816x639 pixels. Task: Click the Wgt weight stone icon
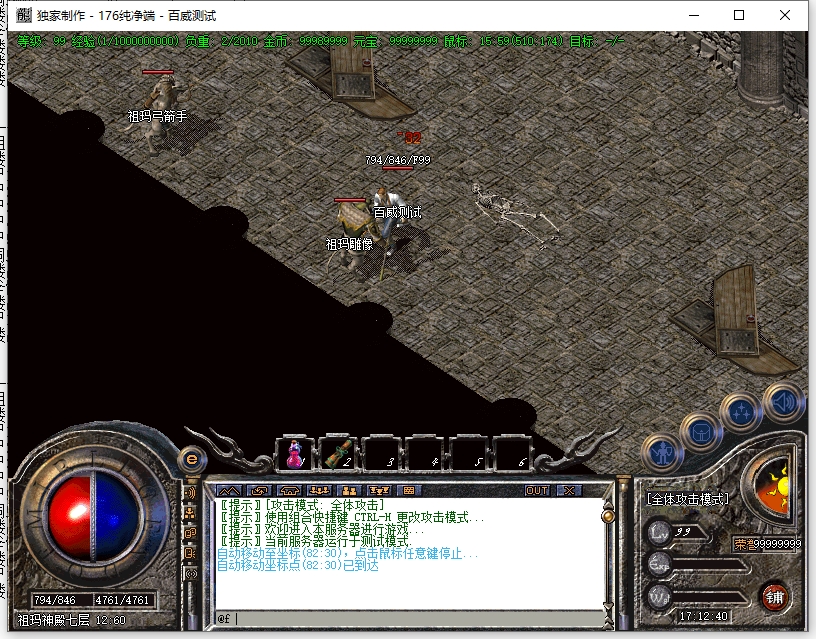point(659,597)
